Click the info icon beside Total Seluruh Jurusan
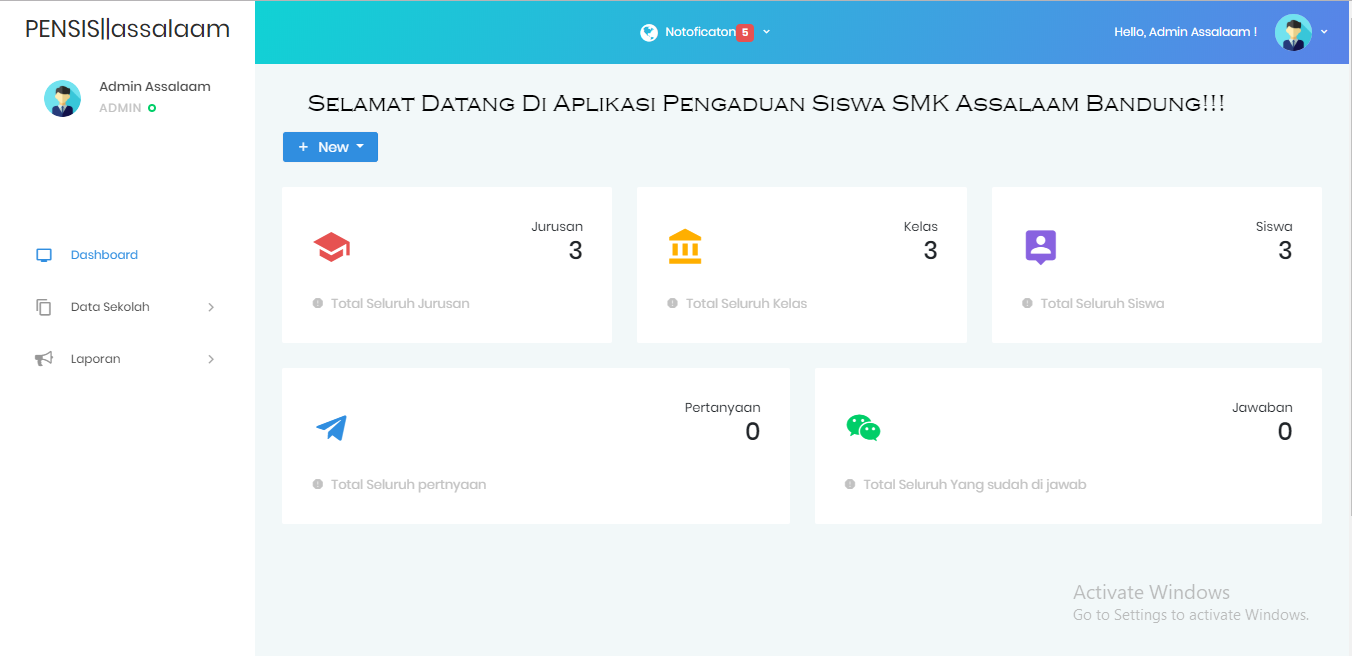 coord(316,303)
